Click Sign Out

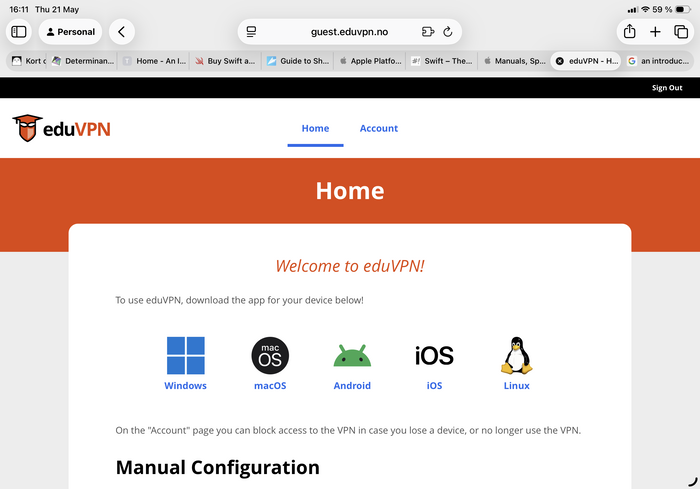click(667, 88)
